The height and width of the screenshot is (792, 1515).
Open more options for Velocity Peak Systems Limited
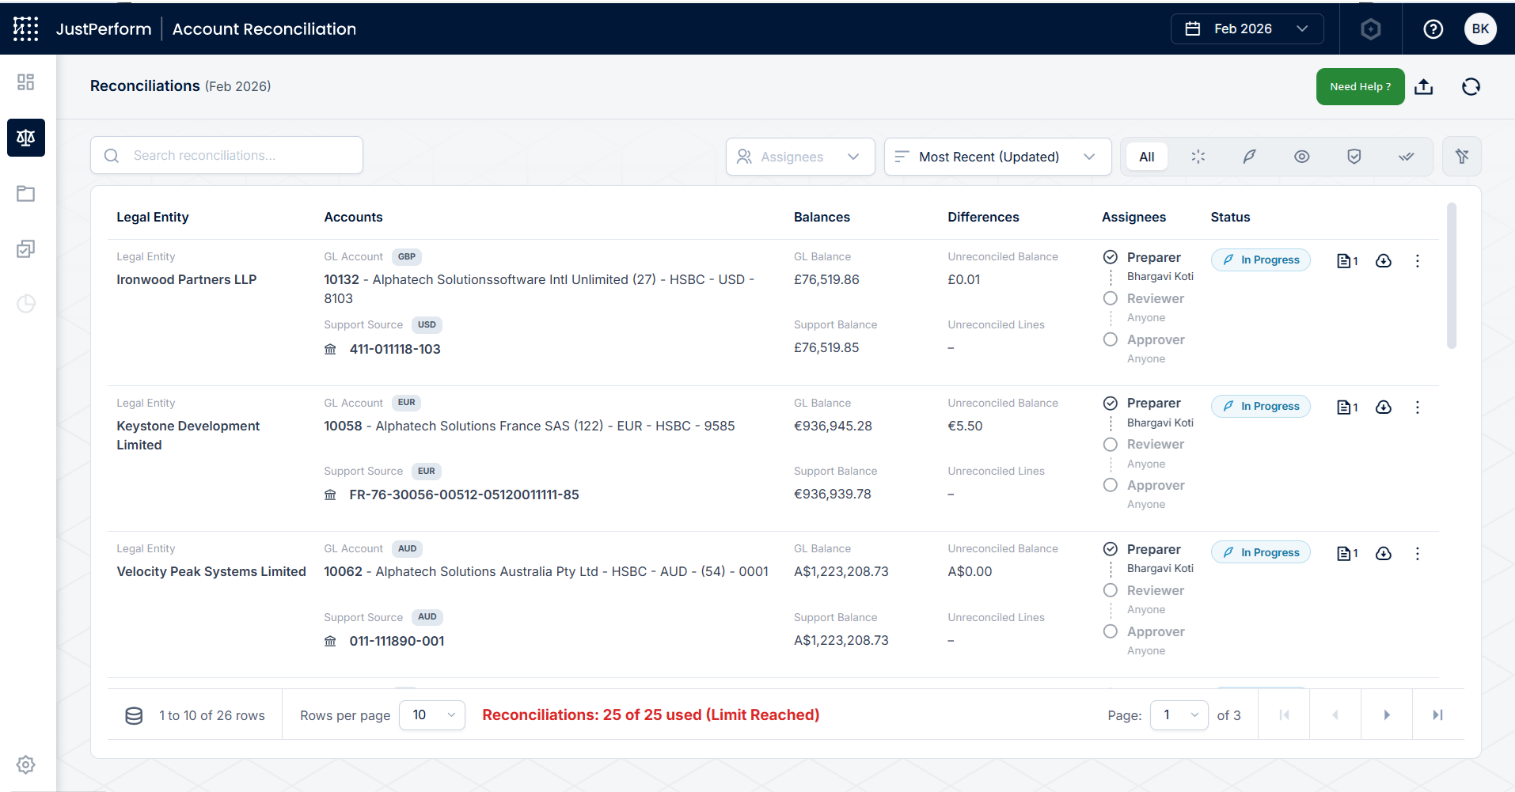coord(1417,553)
